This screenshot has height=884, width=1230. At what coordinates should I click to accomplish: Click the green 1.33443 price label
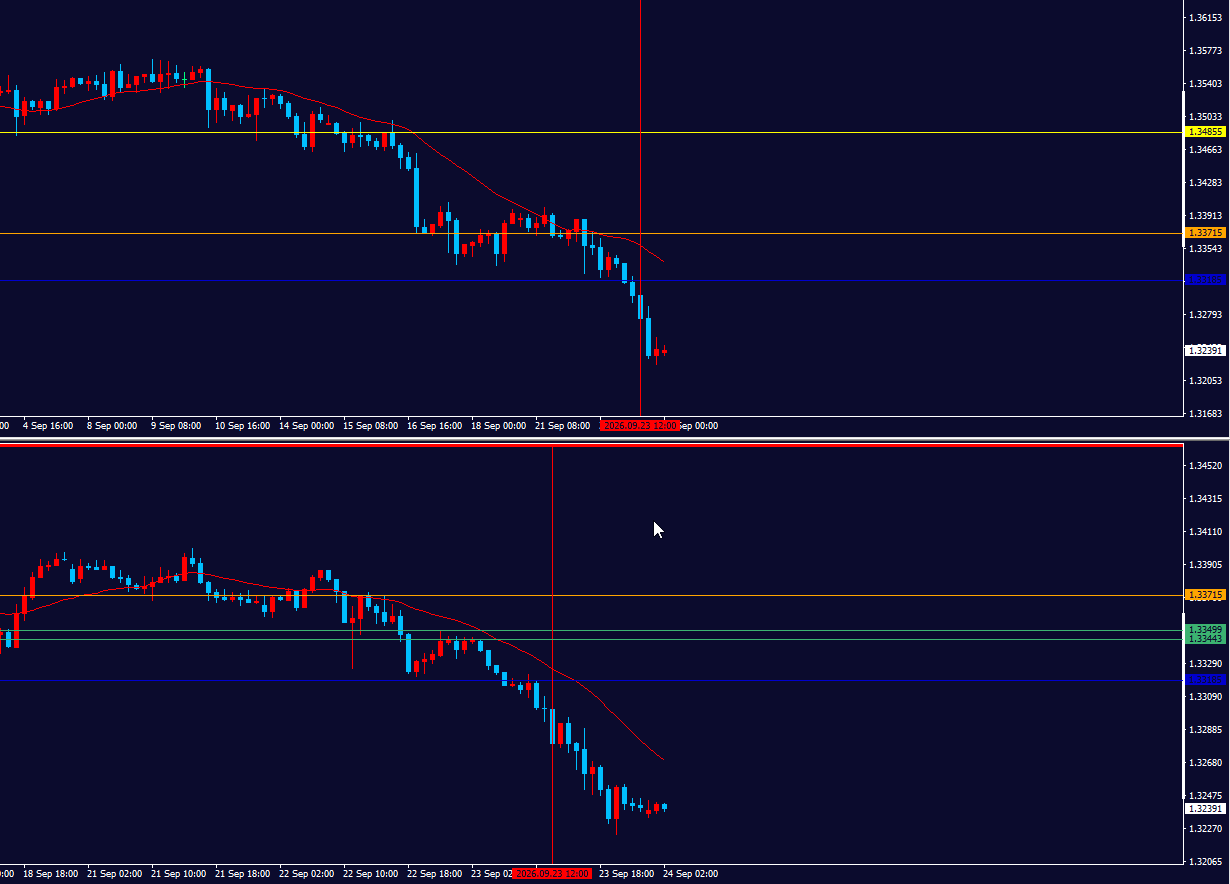pyautogui.click(x=1205, y=638)
